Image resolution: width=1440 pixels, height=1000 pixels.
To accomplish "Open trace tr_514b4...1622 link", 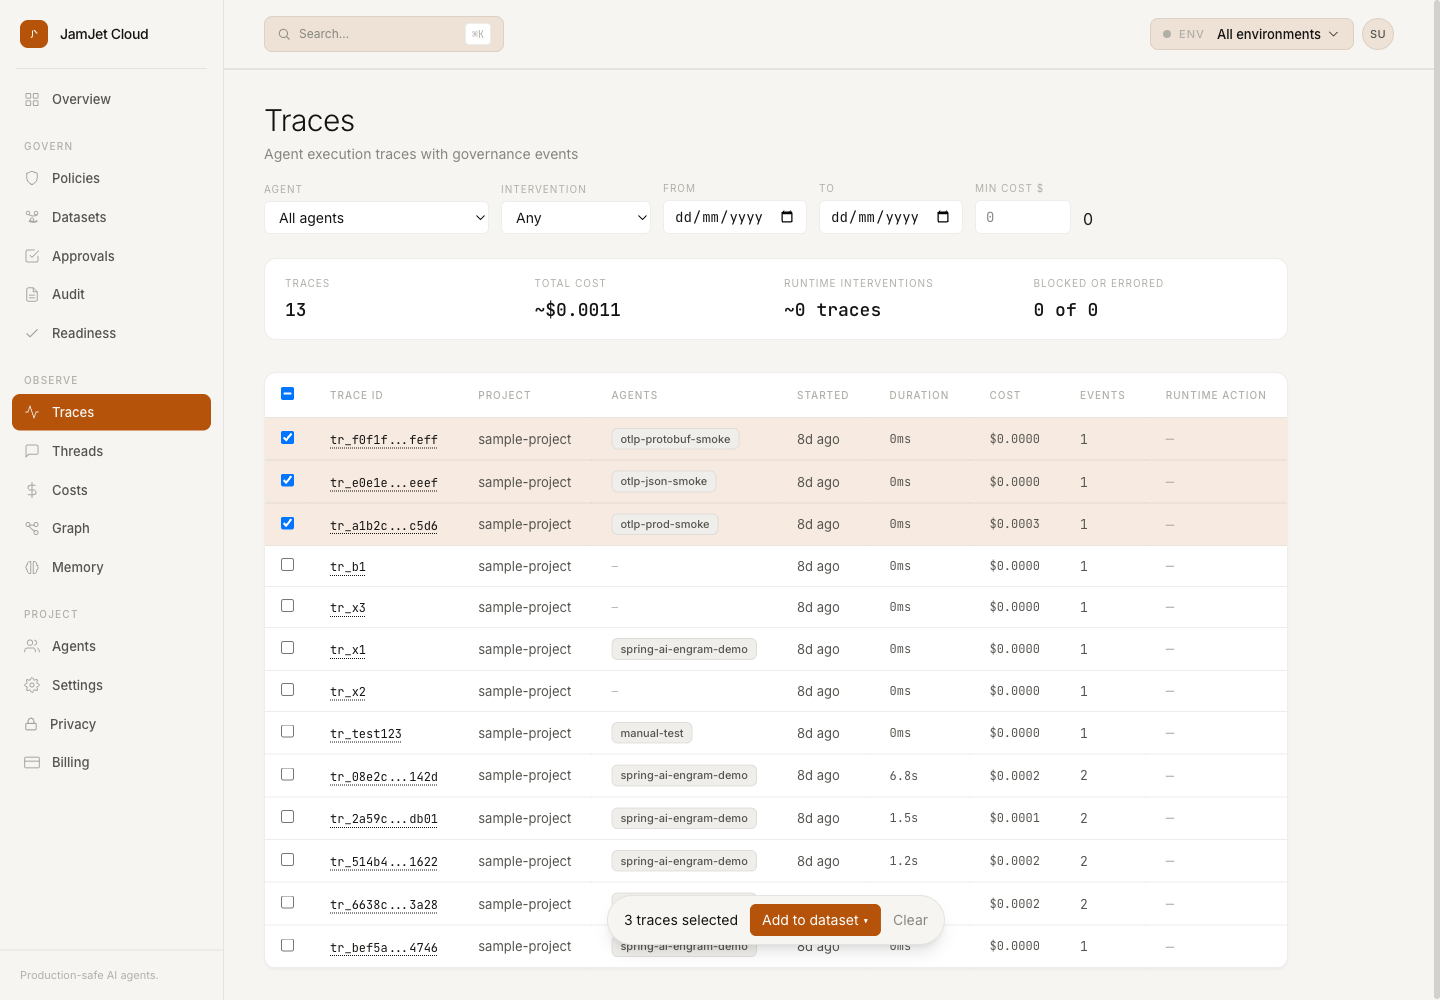I will pos(384,862).
